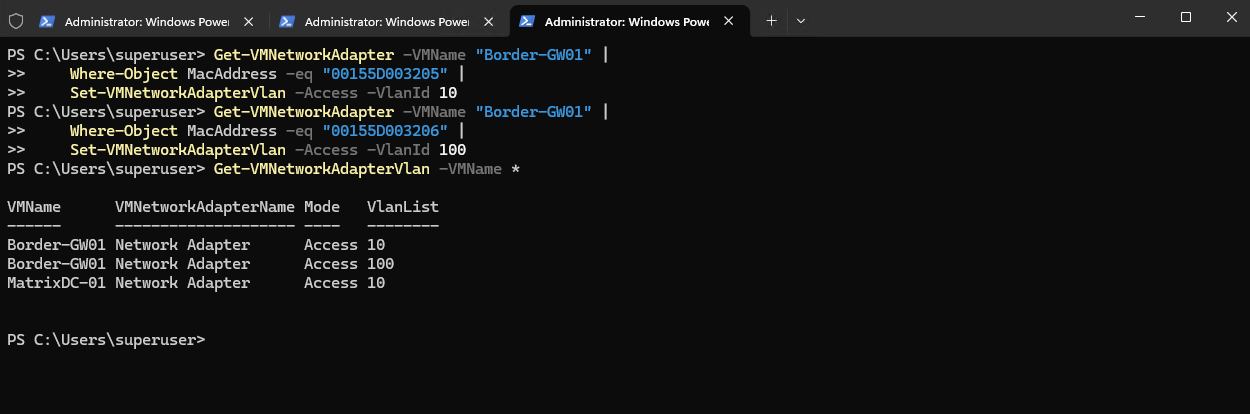Viewport: 1250px width, 414px height.
Task: Close the first Administrator PowerShell tab
Action: 248,20
